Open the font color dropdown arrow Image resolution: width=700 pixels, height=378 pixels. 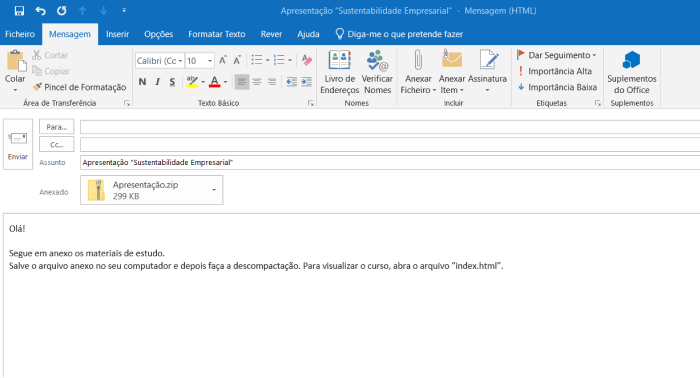coord(225,82)
